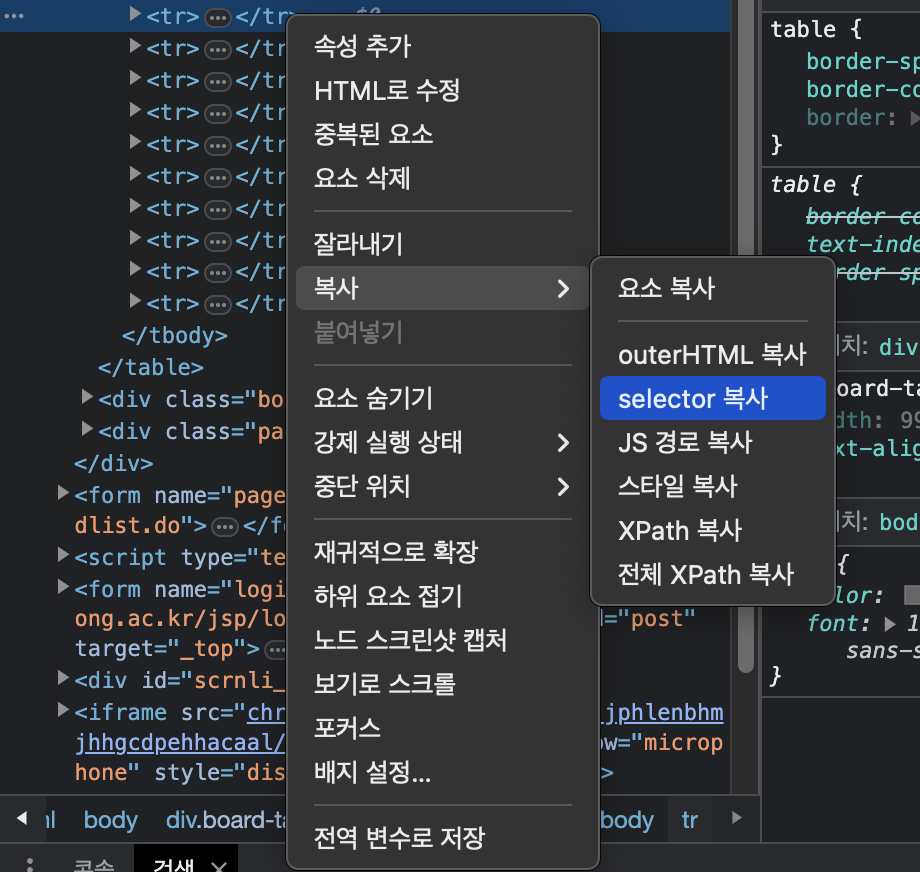Expand the font property value in Styles panel
Screen dimensions: 920x872
click(890, 622)
